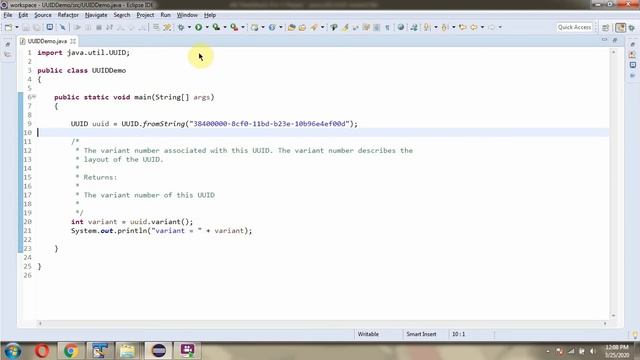Click the vertical scrollbar down arrow

[613, 316]
